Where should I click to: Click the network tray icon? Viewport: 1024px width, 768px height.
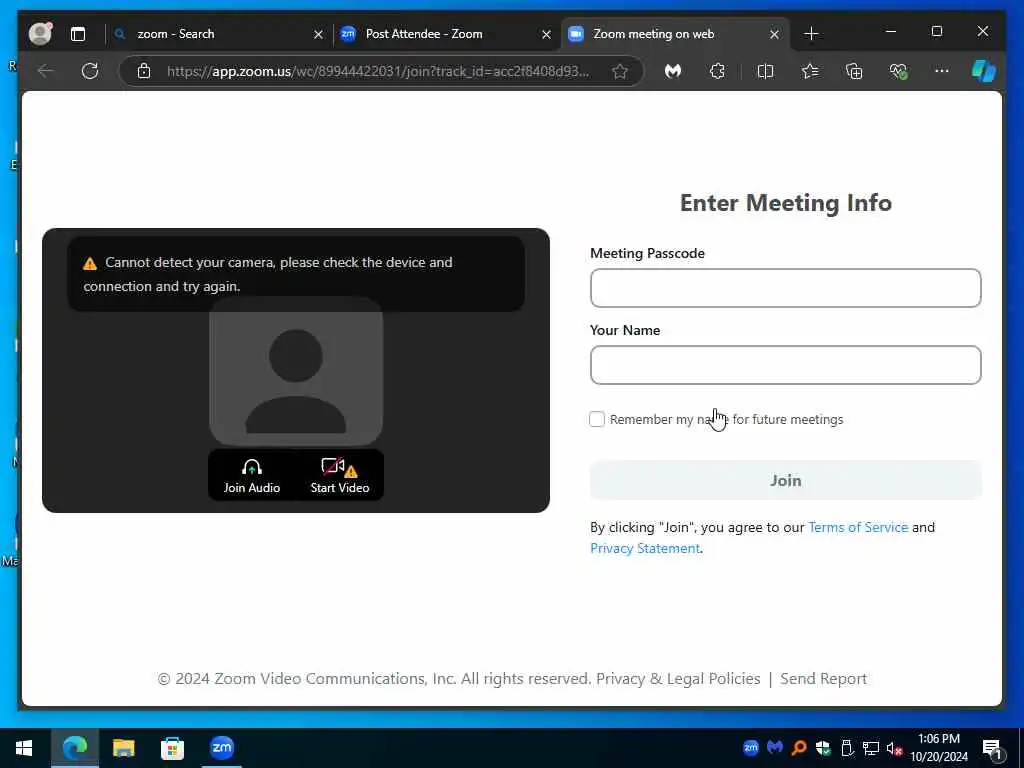(x=871, y=748)
